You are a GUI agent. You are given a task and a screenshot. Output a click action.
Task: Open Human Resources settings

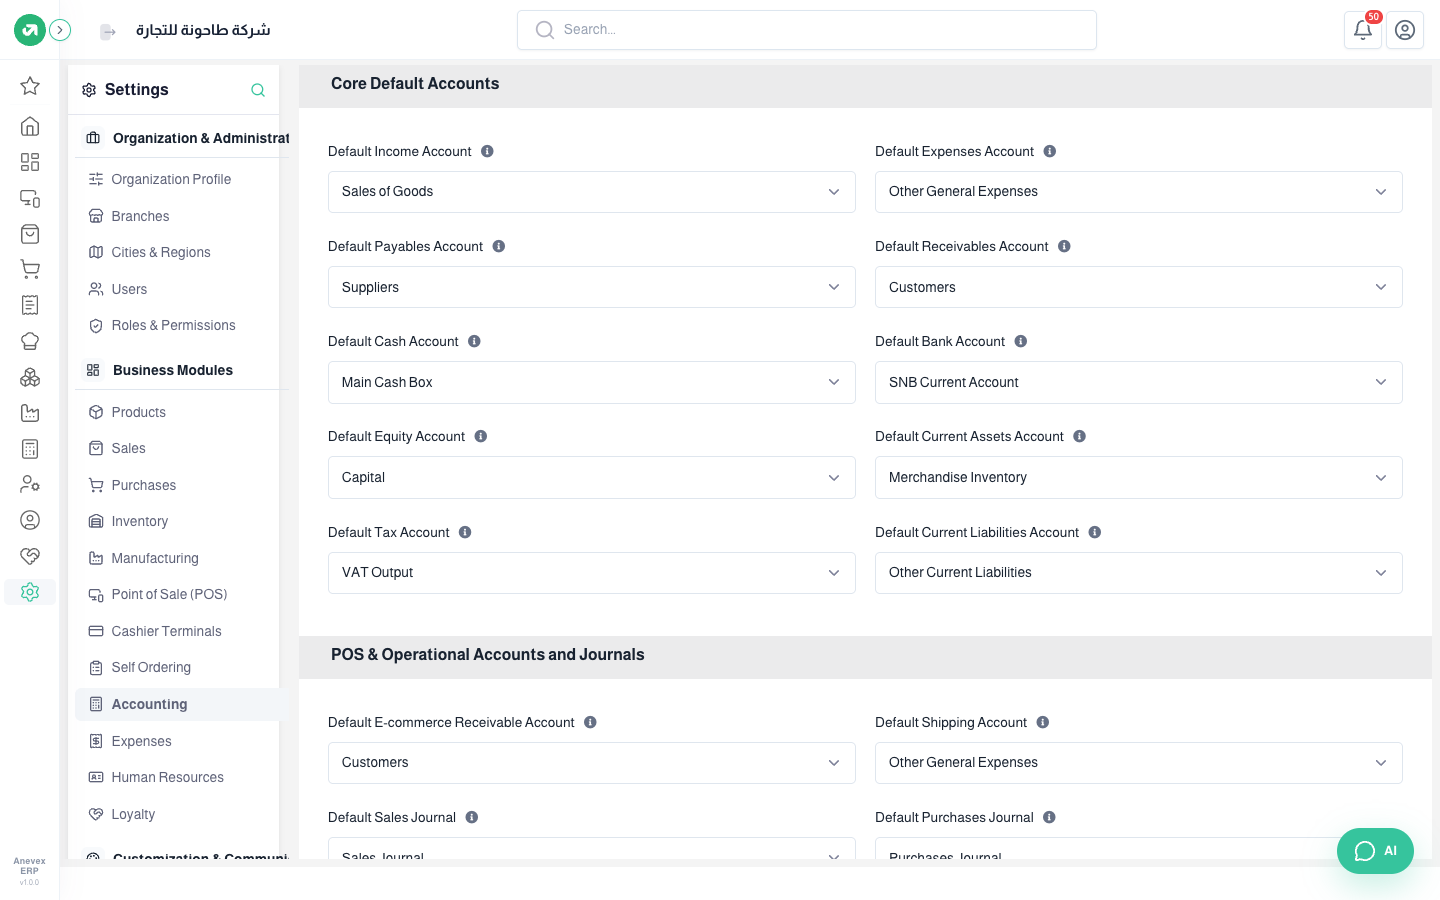pyautogui.click(x=167, y=777)
